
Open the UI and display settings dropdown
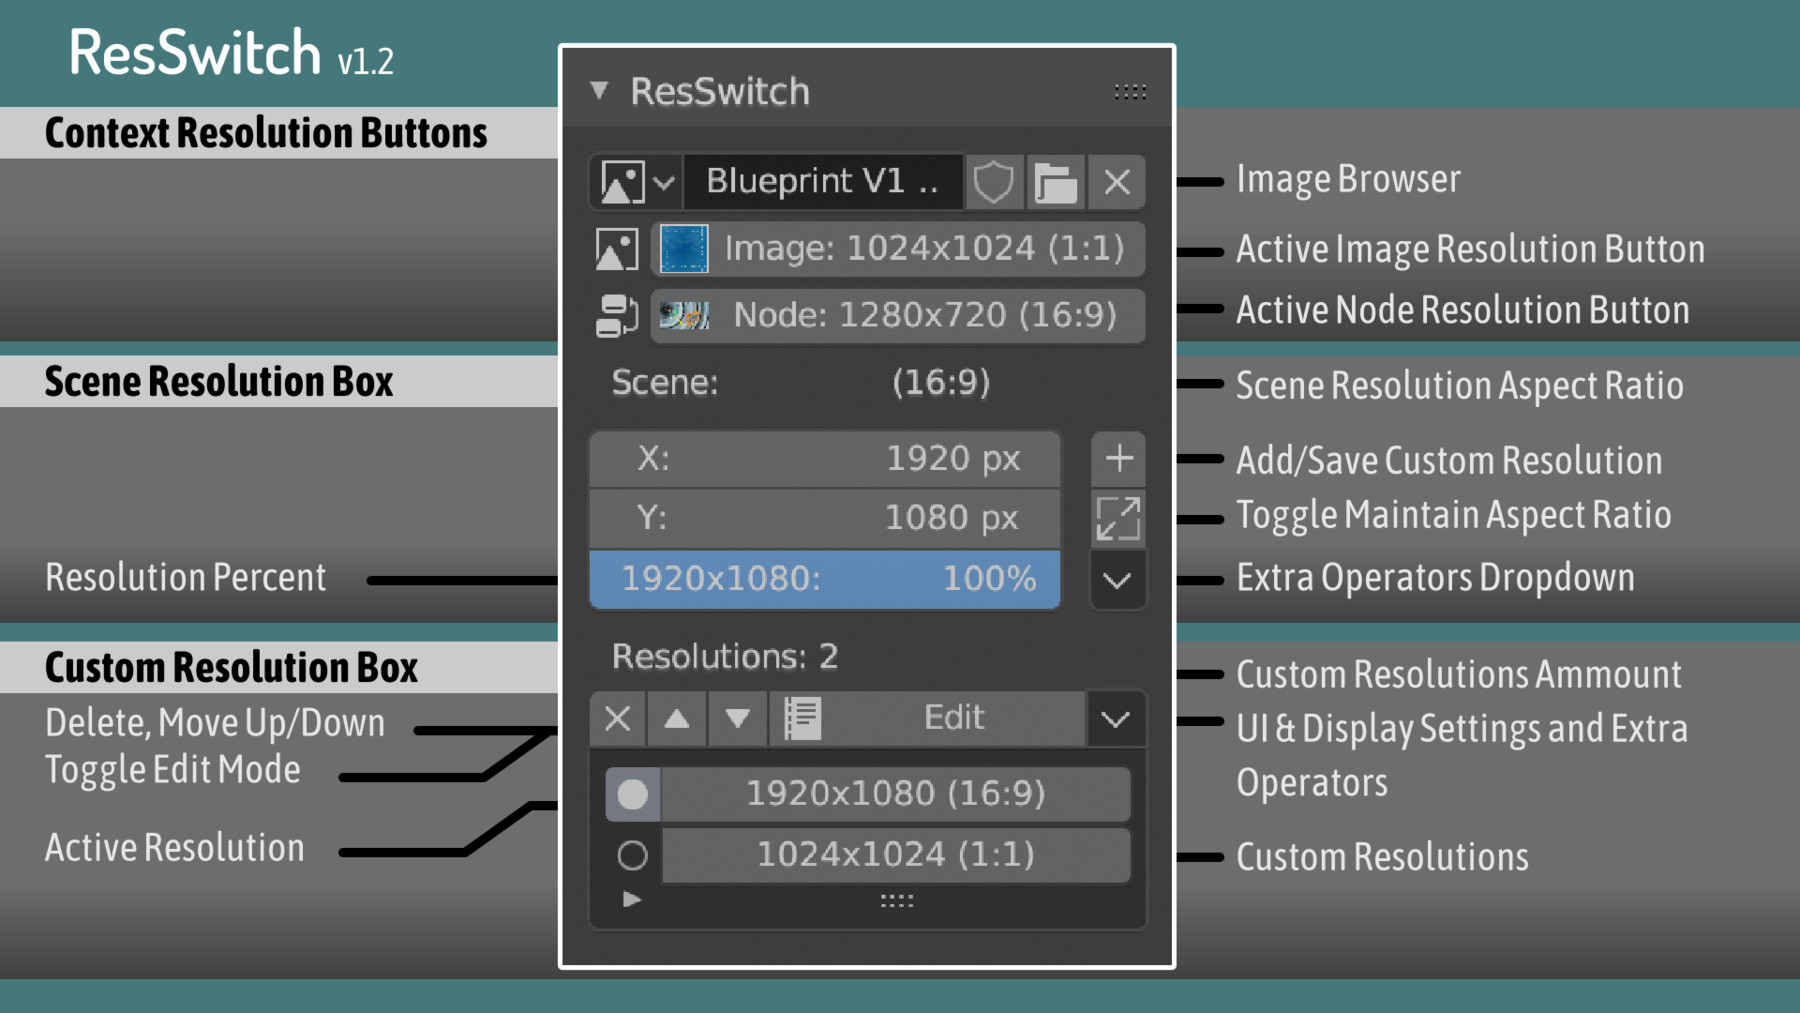[x=1114, y=718]
